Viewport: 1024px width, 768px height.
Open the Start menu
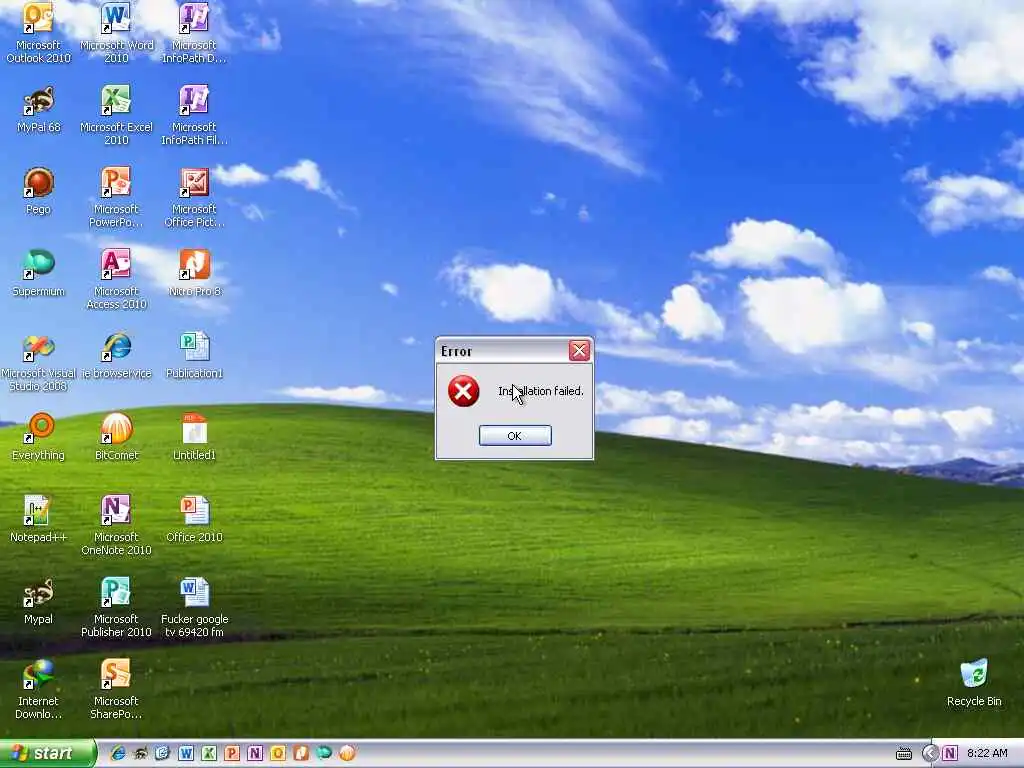pyautogui.click(x=47, y=753)
